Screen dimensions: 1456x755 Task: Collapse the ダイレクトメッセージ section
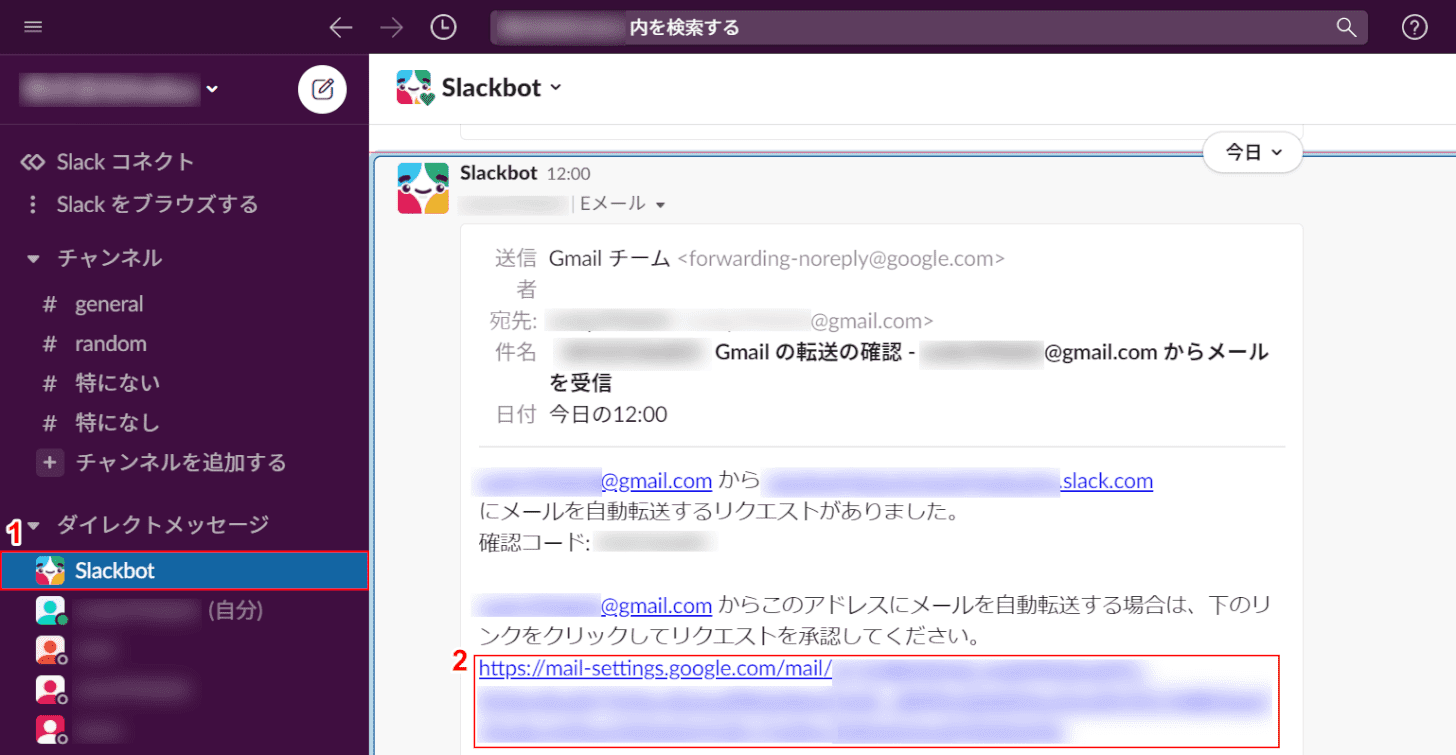(x=33, y=525)
